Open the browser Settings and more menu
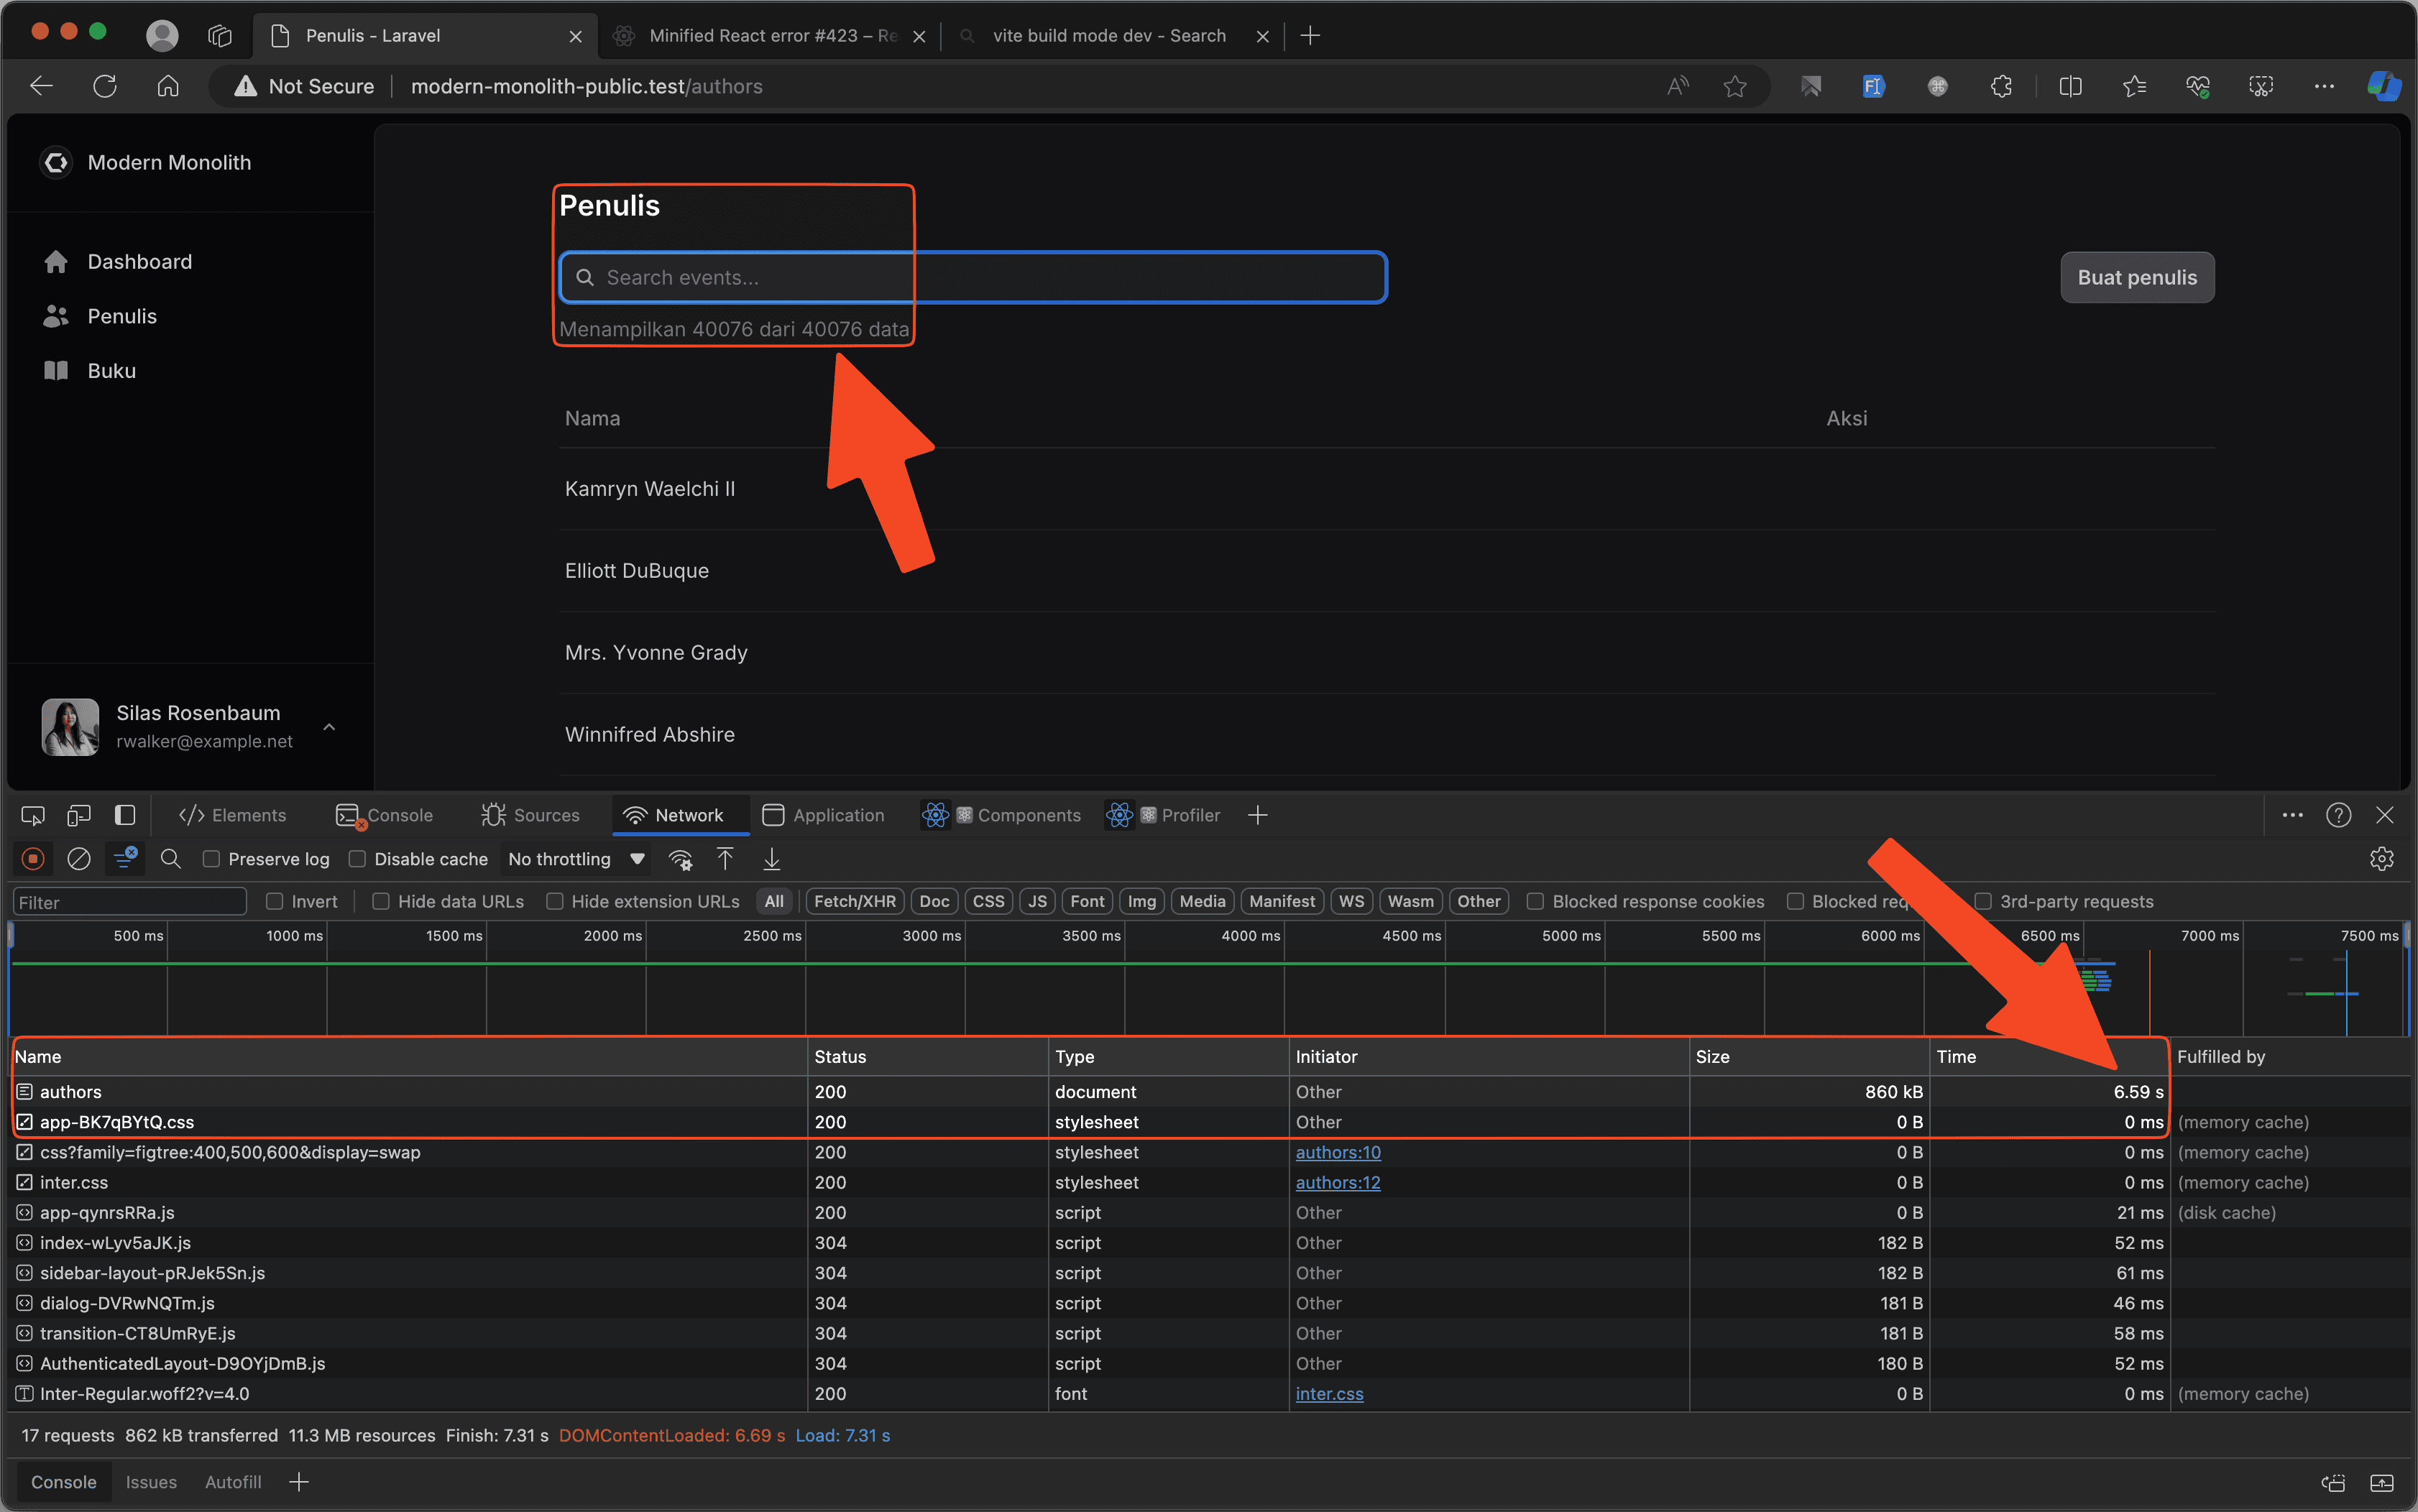The image size is (2418, 1512). pos(2324,86)
